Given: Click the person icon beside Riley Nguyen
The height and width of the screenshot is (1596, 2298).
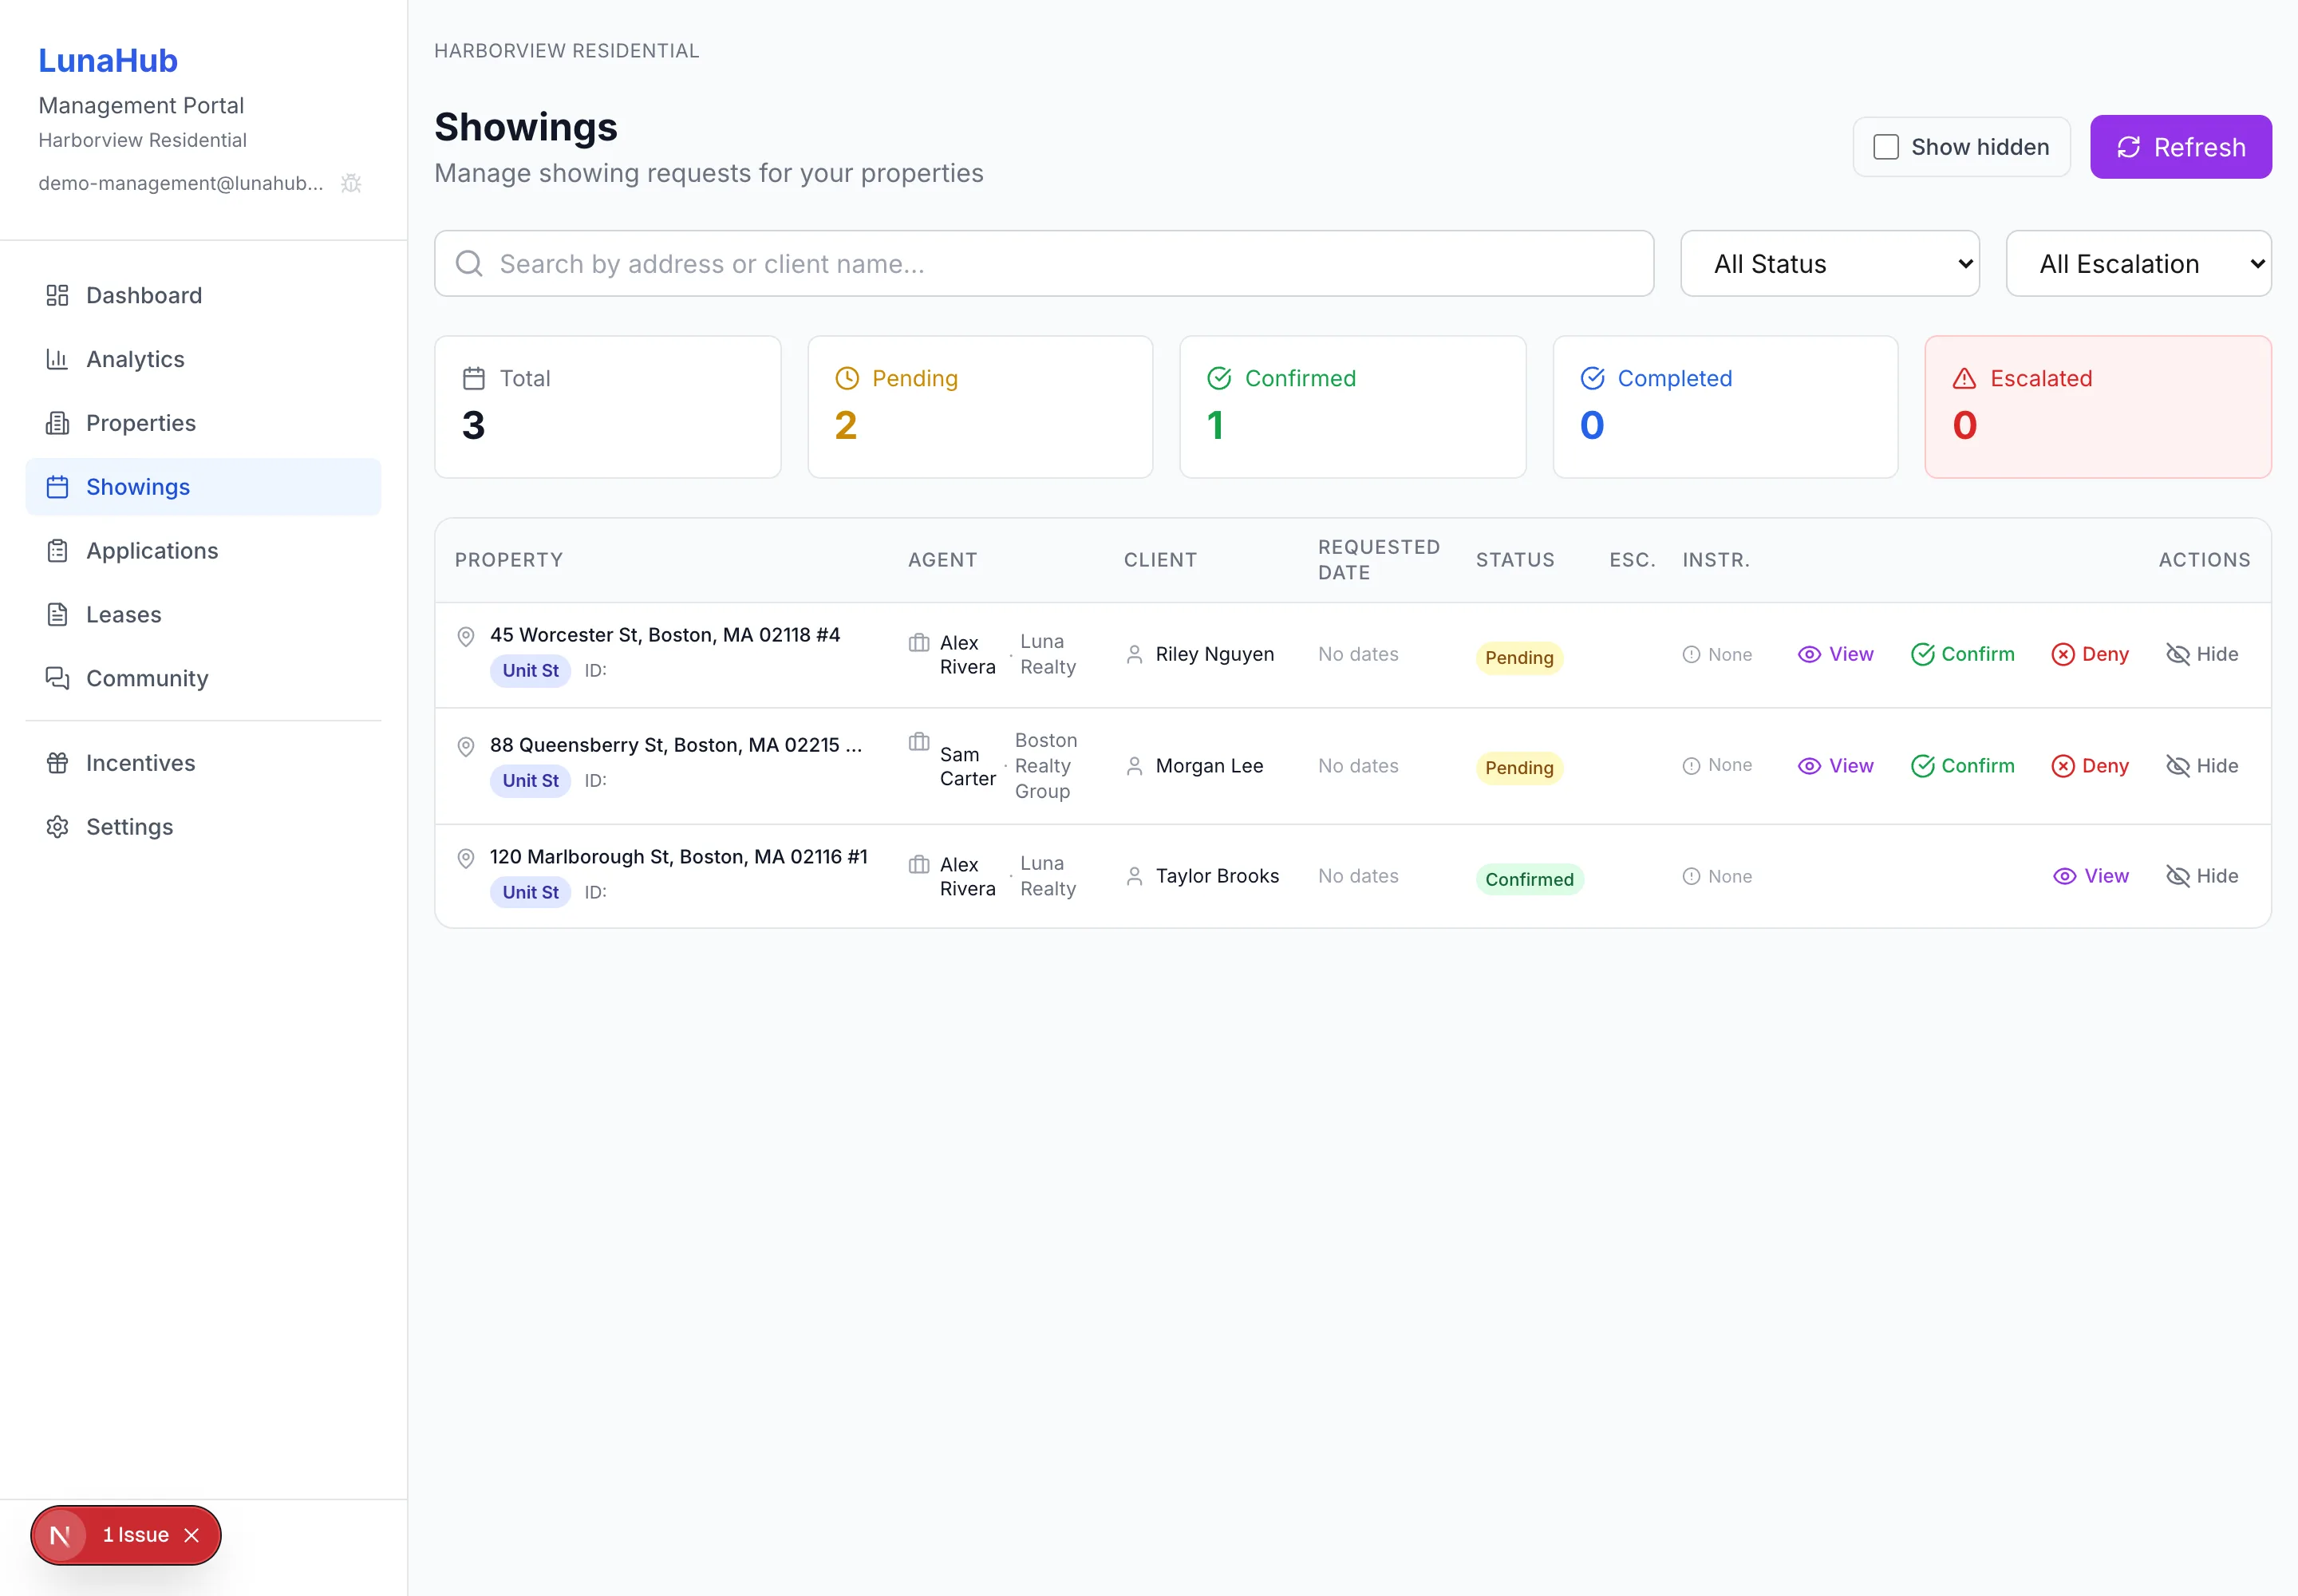Looking at the screenshot, I should [x=1134, y=654].
